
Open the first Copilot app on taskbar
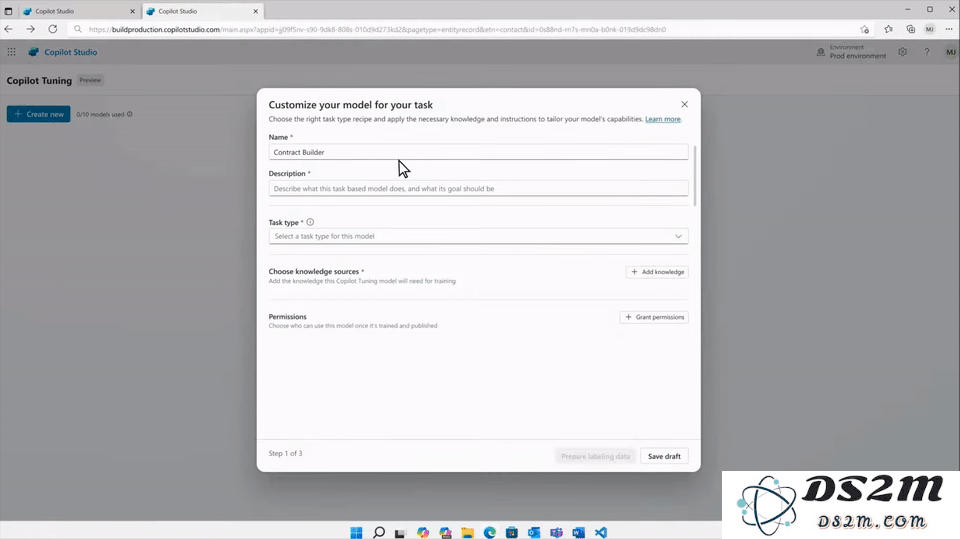423,532
